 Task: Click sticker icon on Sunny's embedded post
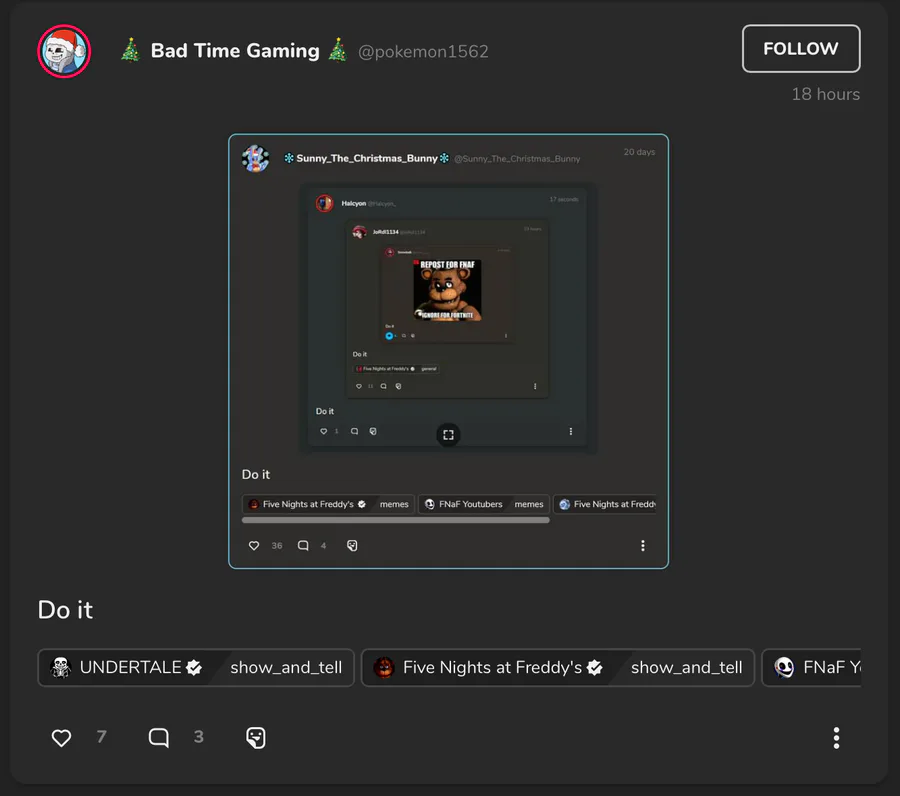click(352, 545)
